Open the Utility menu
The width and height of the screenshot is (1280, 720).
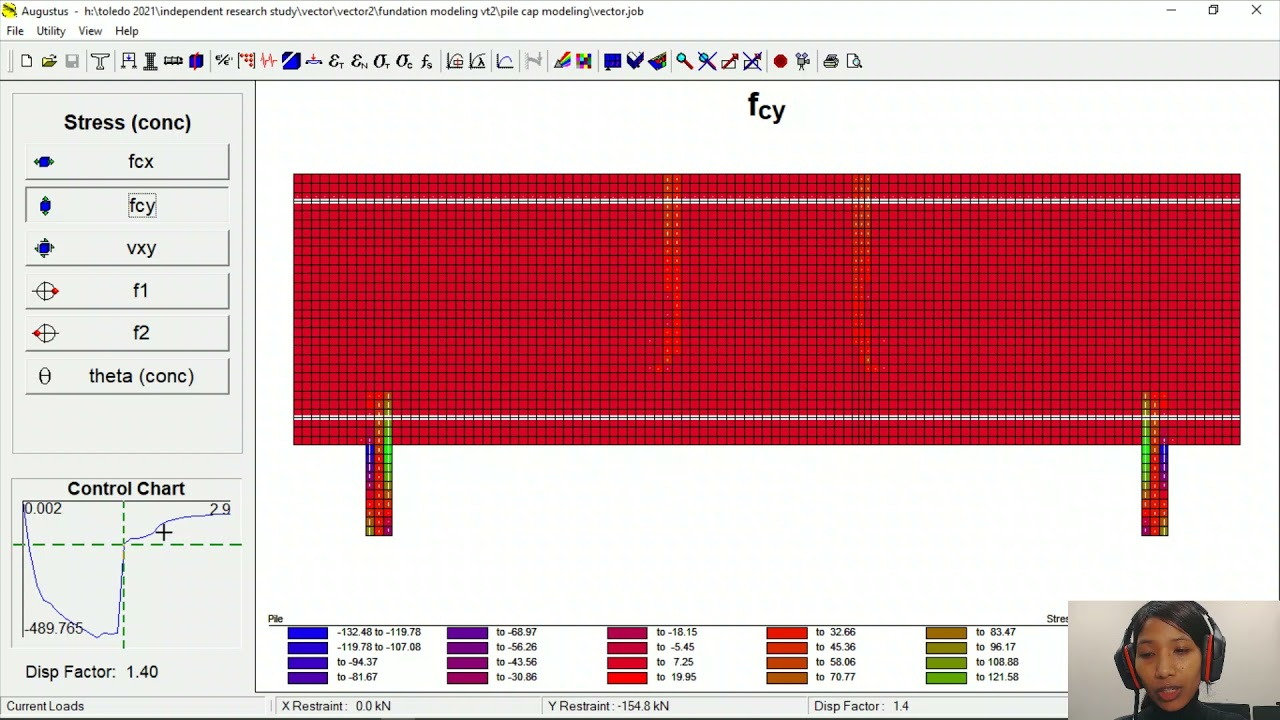51,31
